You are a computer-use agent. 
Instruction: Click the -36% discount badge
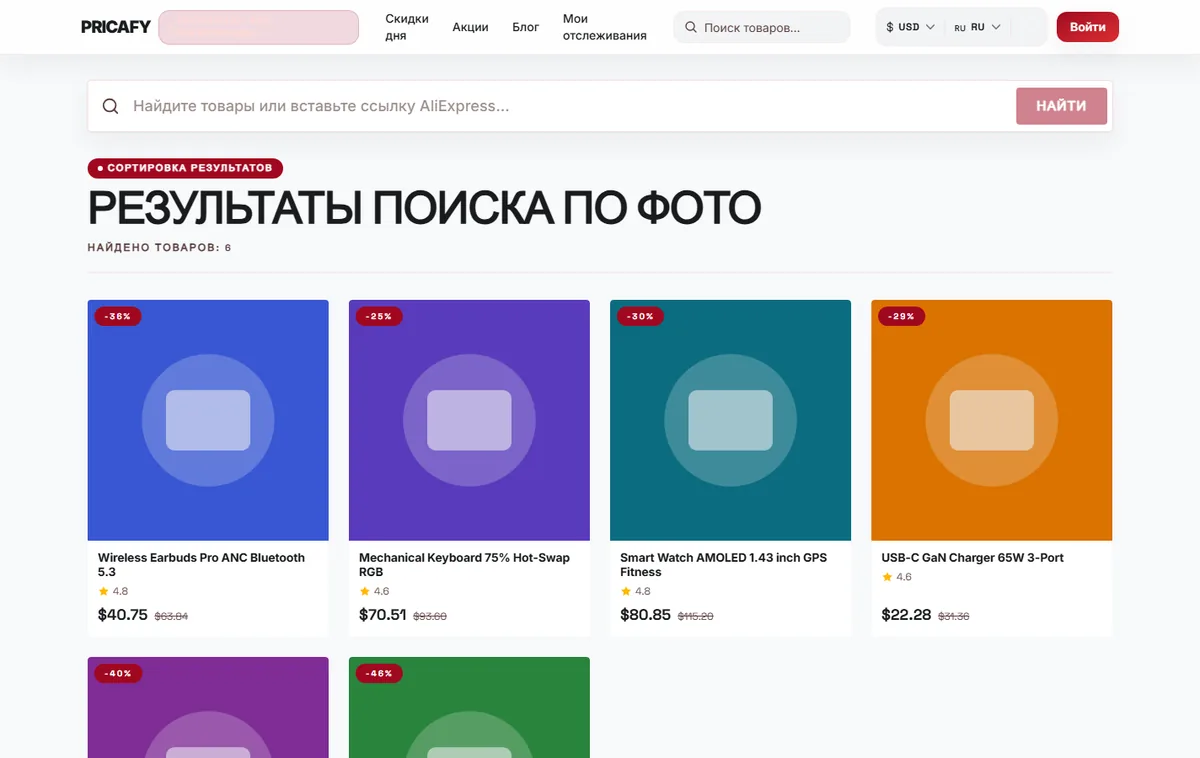119,316
